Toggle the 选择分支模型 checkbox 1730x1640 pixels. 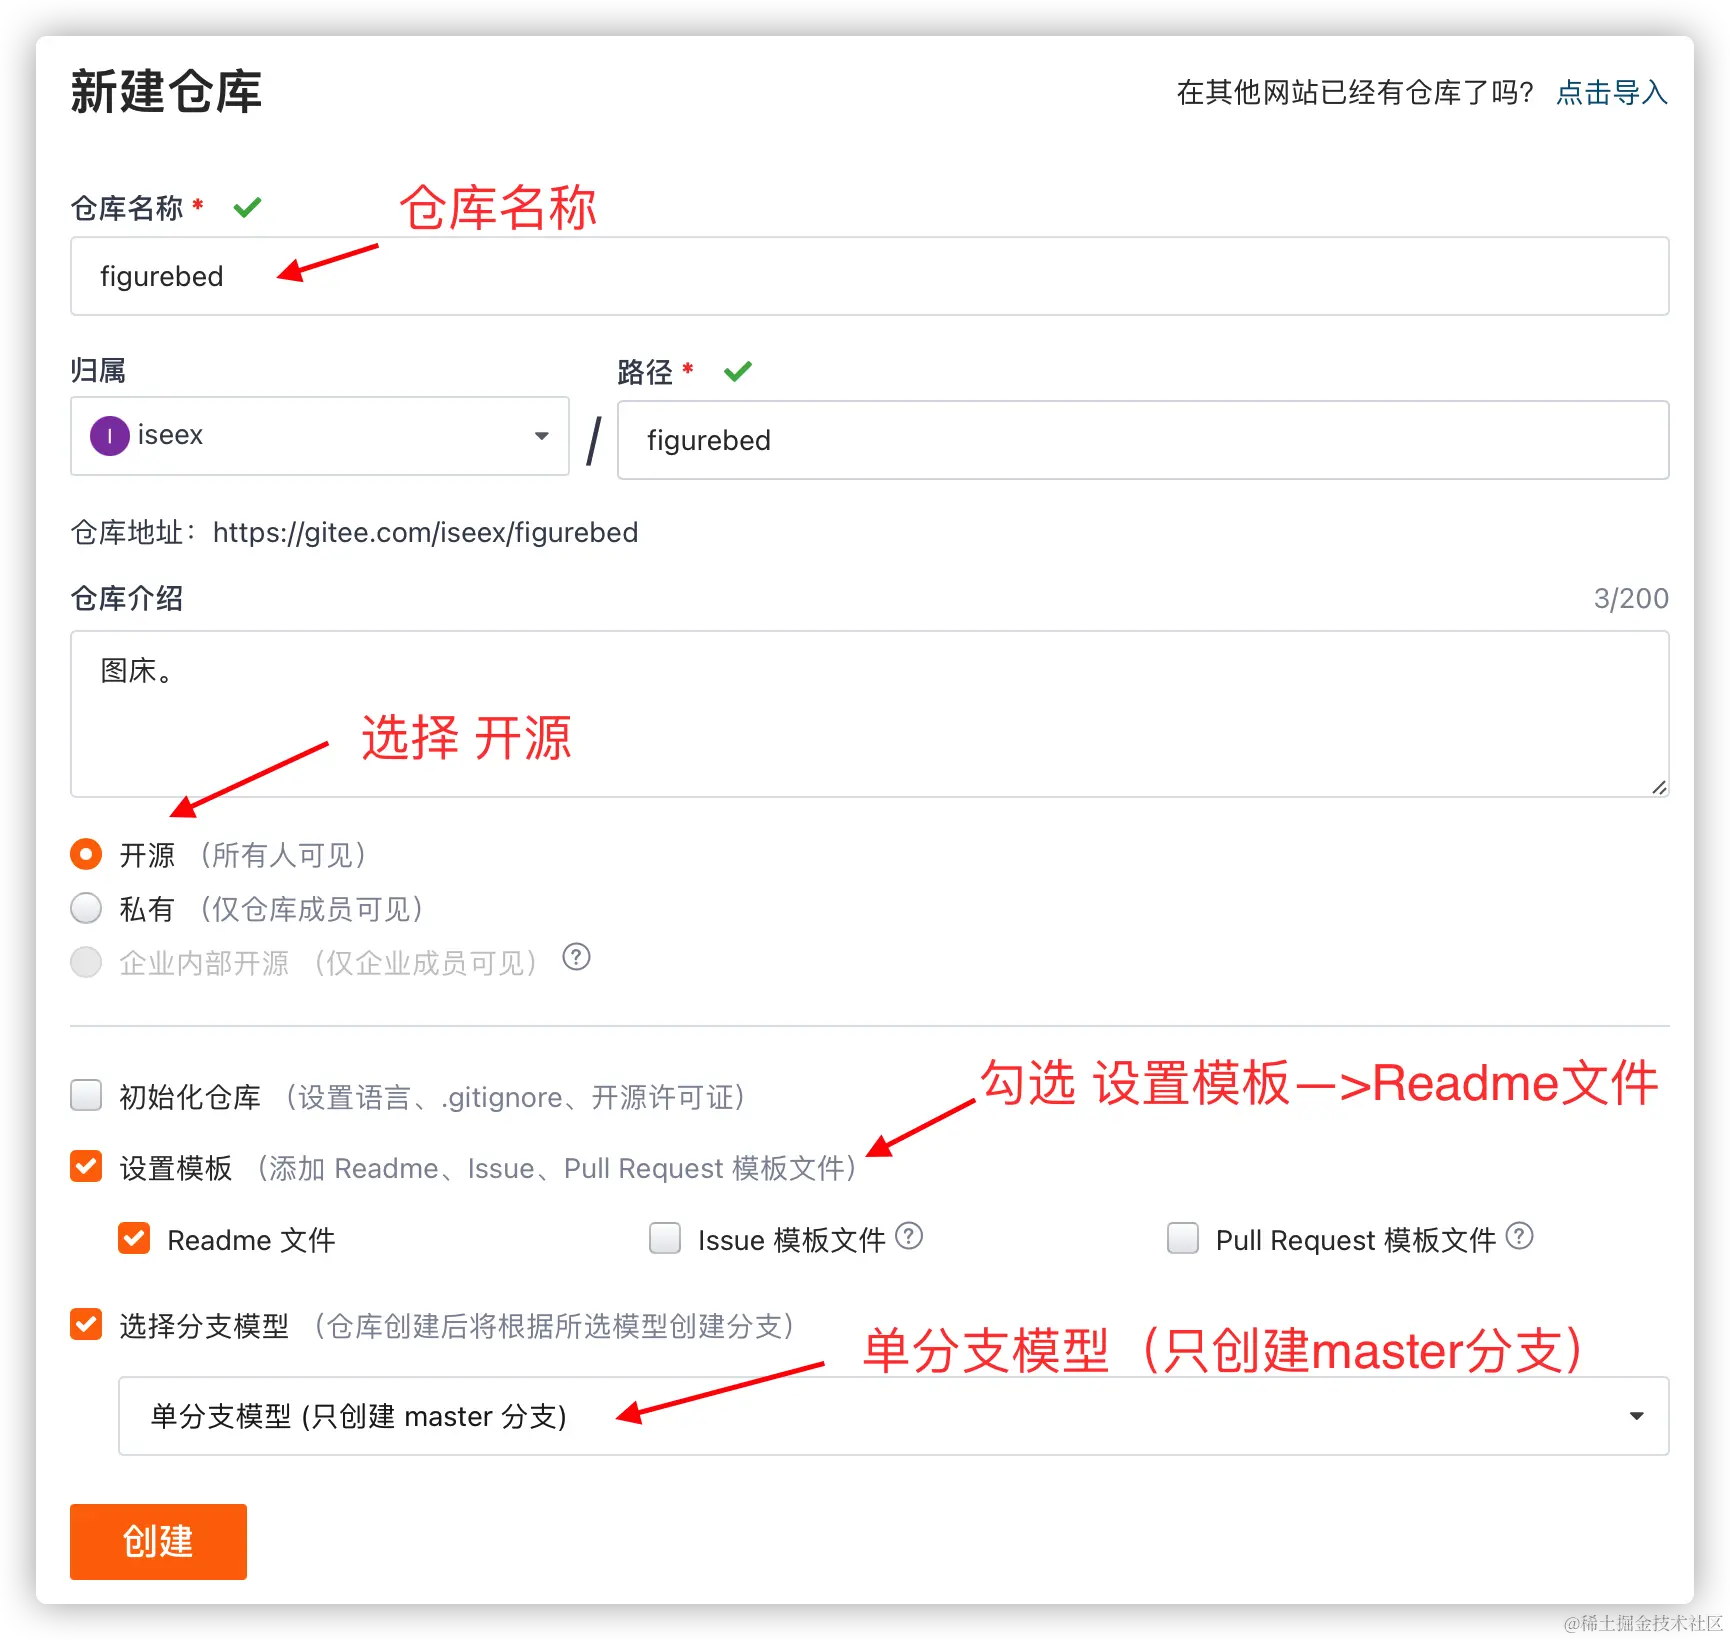click(x=86, y=1324)
